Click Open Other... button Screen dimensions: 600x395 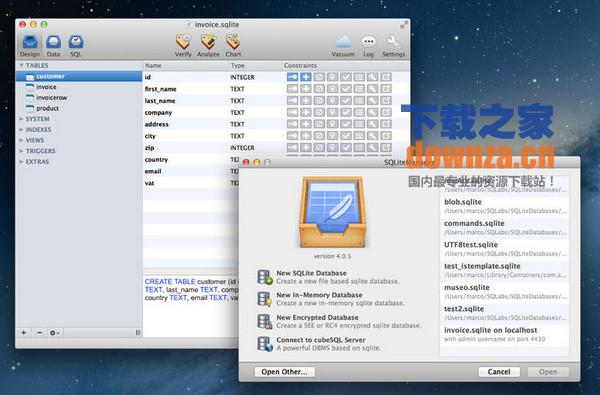(285, 372)
